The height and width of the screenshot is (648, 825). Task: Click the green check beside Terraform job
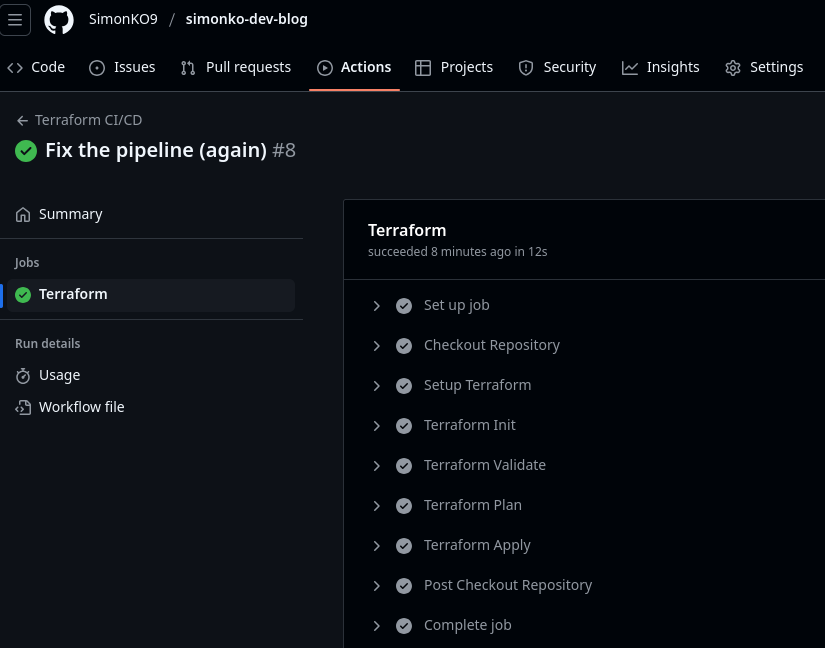(x=23, y=295)
